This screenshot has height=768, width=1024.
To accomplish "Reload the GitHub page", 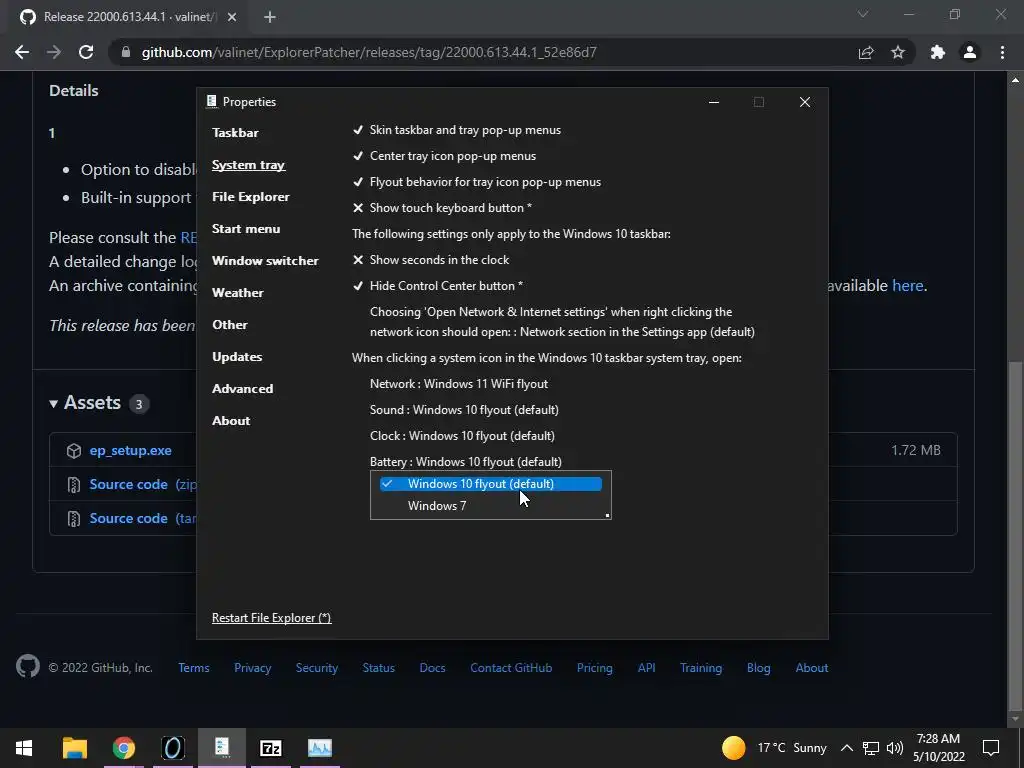I will (x=86, y=52).
